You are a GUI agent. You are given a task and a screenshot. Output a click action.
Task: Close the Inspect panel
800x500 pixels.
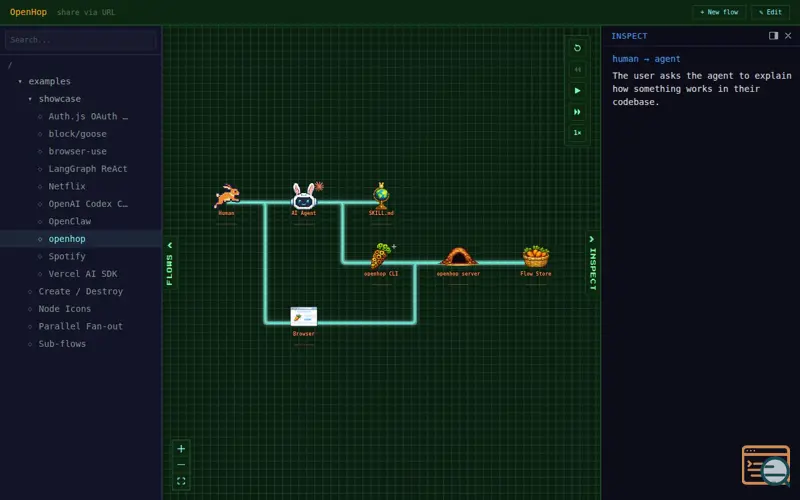788,36
